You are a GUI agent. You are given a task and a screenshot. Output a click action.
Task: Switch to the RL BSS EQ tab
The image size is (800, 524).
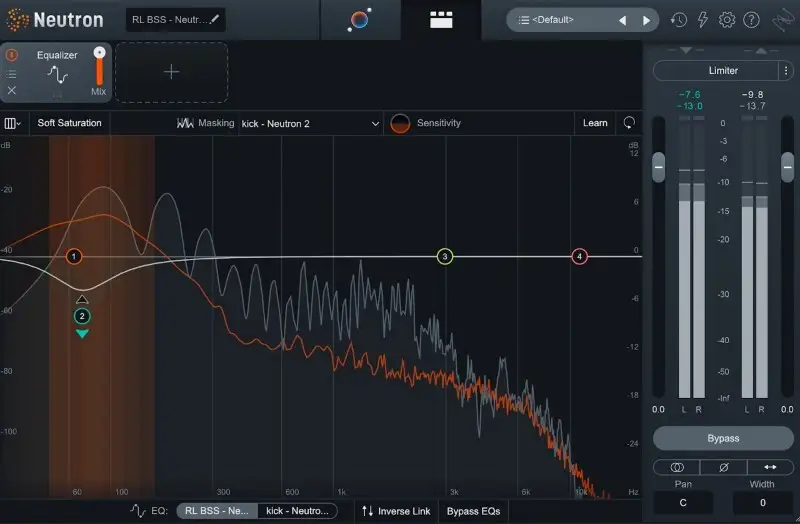point(216,511)
